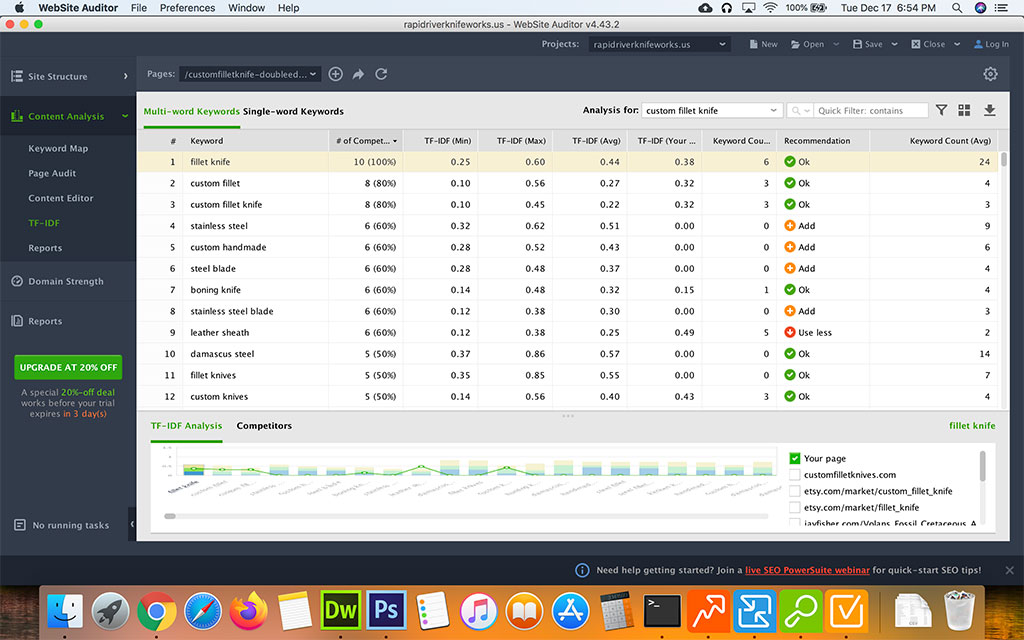
Task: Click the share arrow icon beside Pages
Action: coord(358,74)
